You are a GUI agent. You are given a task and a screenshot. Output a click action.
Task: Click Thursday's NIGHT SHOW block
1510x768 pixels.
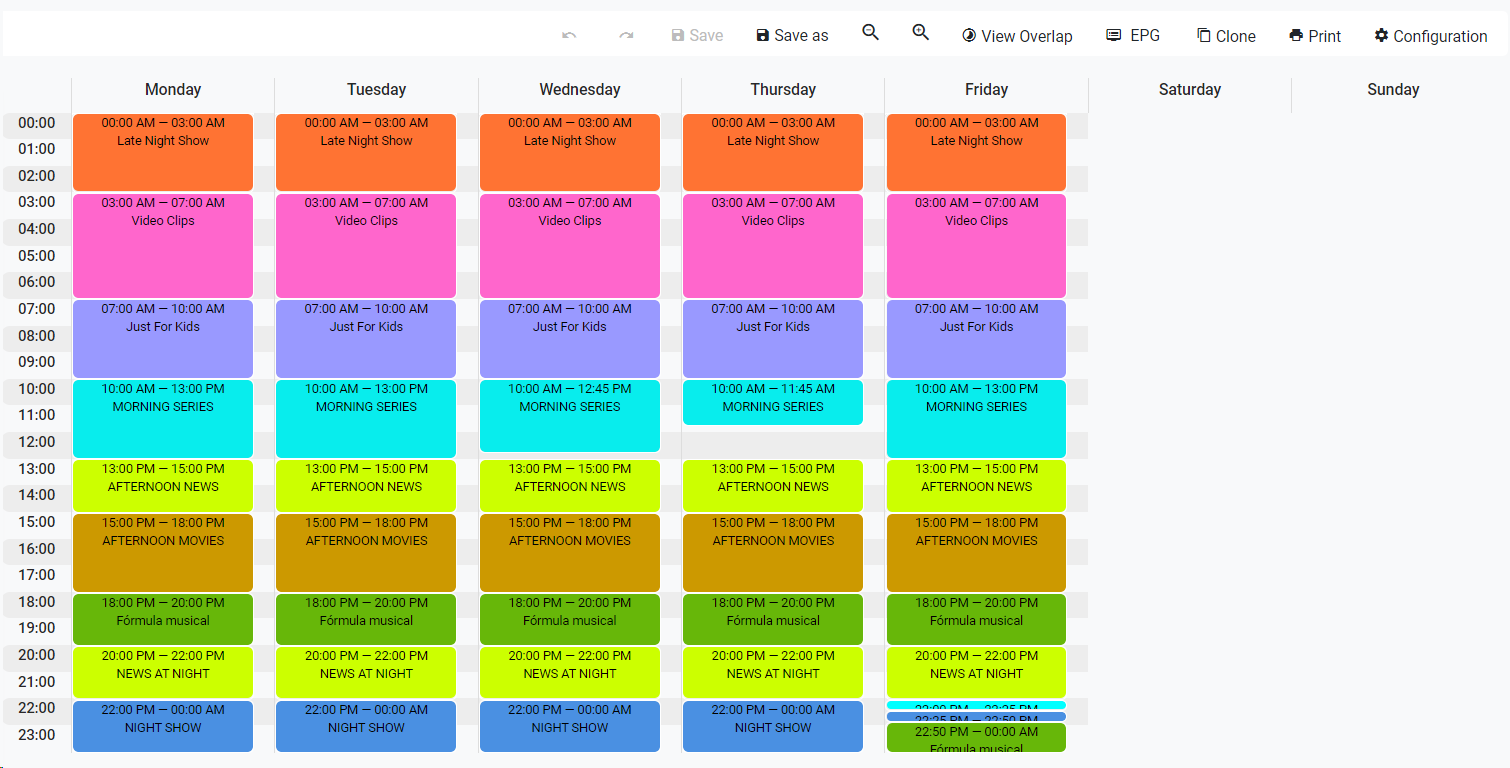point(773,727)
